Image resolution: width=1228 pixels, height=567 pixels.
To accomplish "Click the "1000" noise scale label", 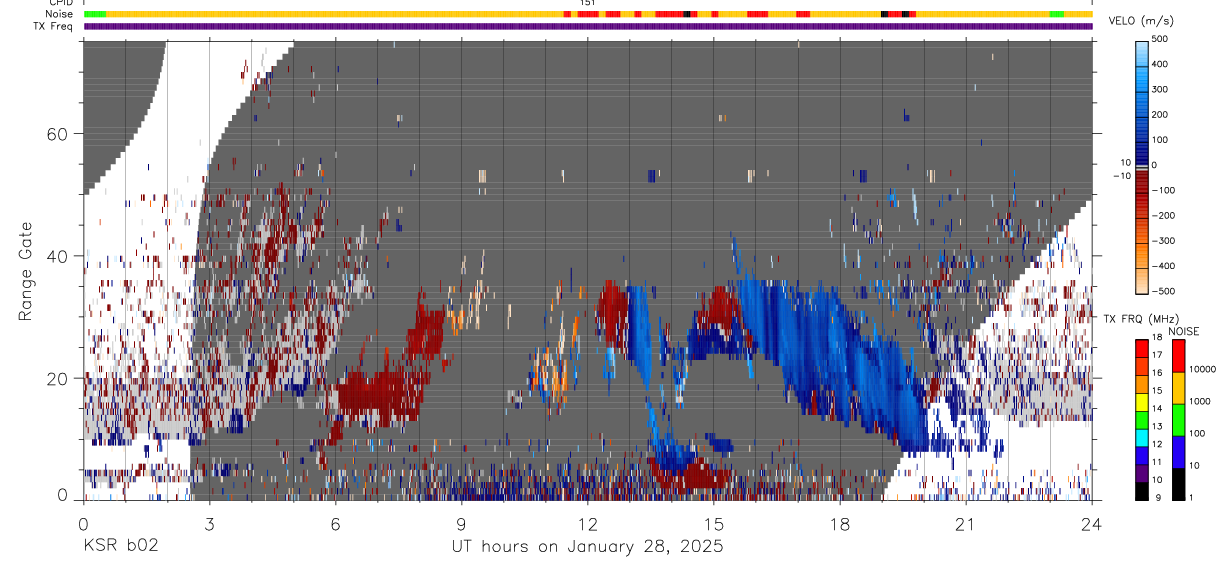I will [1200, 401].
